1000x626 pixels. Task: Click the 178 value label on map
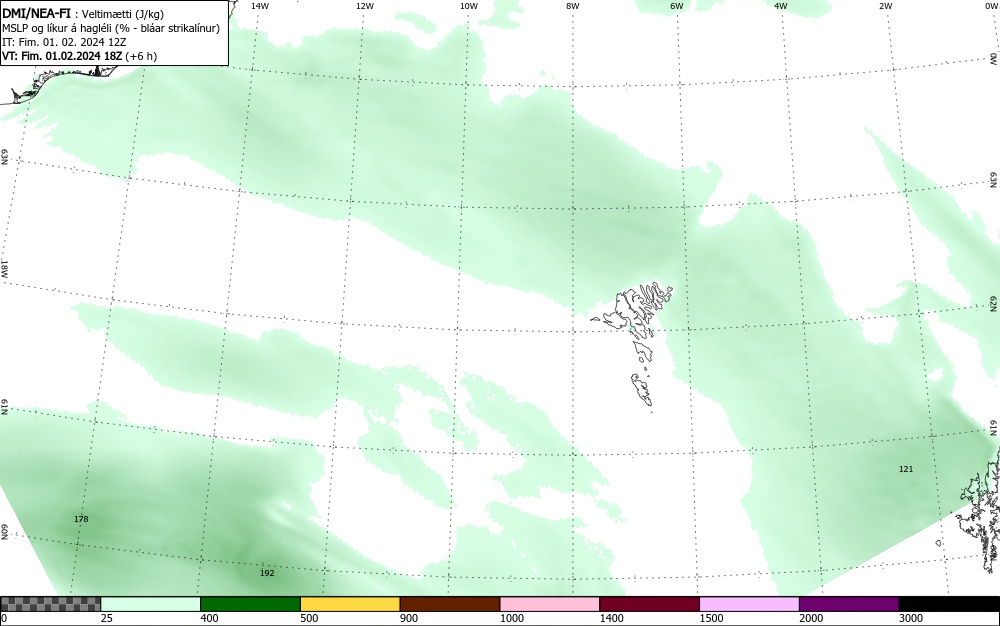pyautogui.click(x=81, y=519)
